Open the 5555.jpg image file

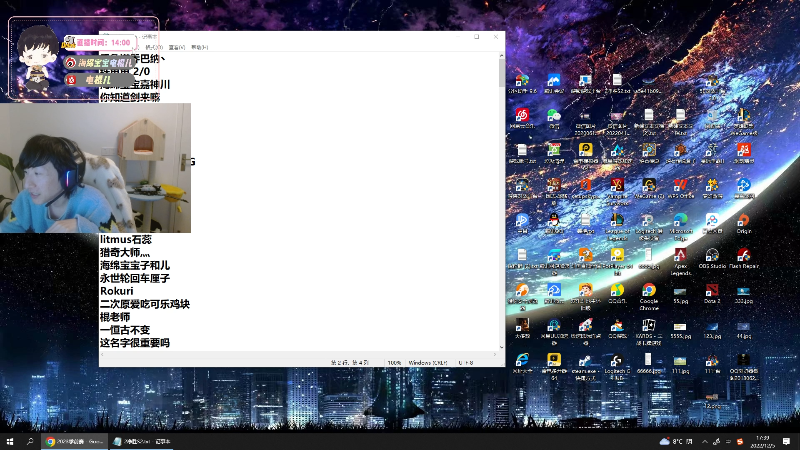[680, 331]
